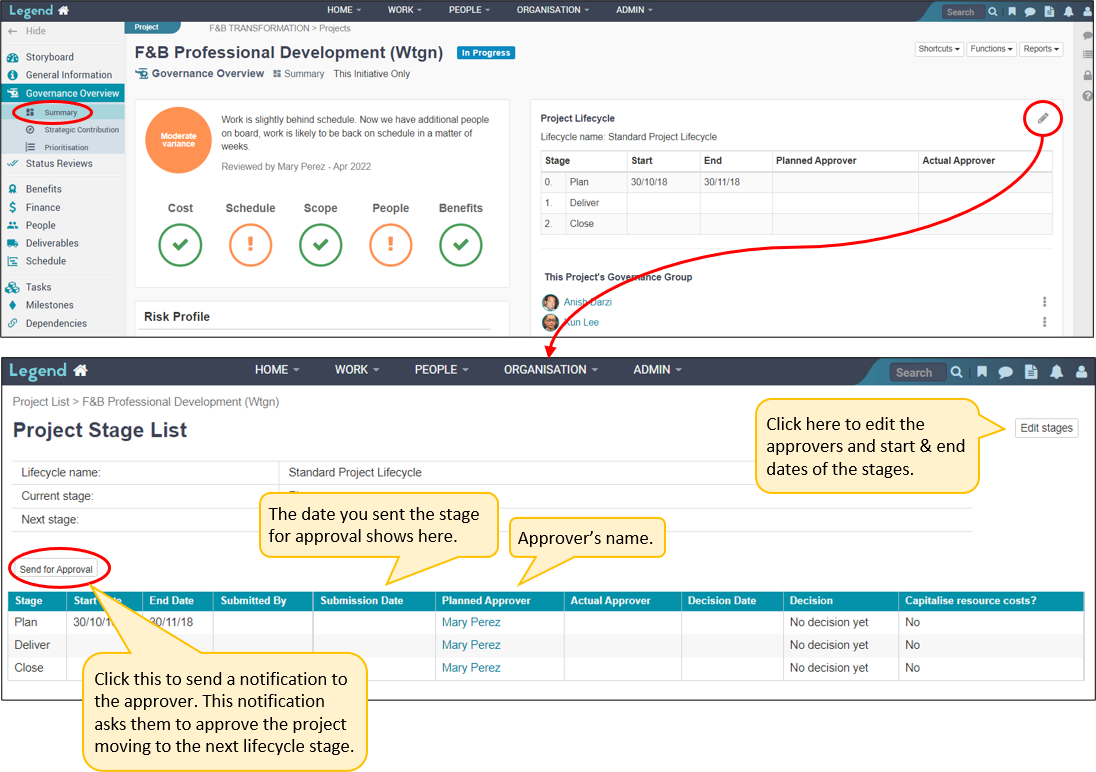Image resolution: width=1096 pixels, height=772 pixels.
Task: Open Finance in the sidebar
Action: (43, 208)
